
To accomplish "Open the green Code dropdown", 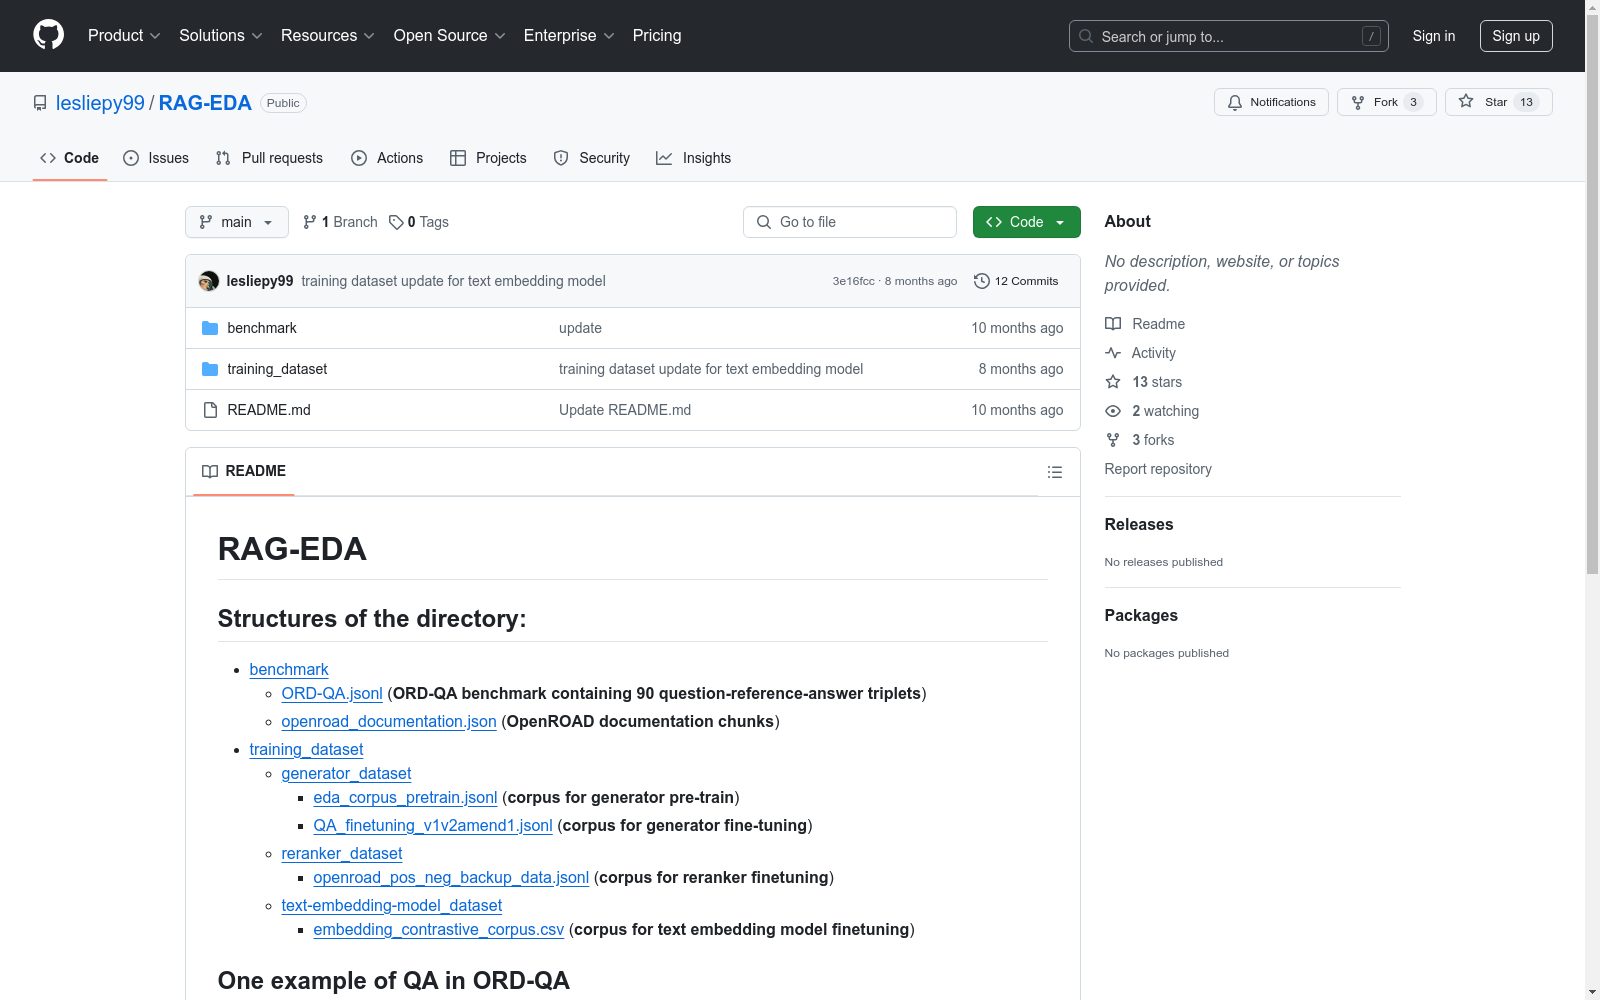I will [x=1026, y=222].
